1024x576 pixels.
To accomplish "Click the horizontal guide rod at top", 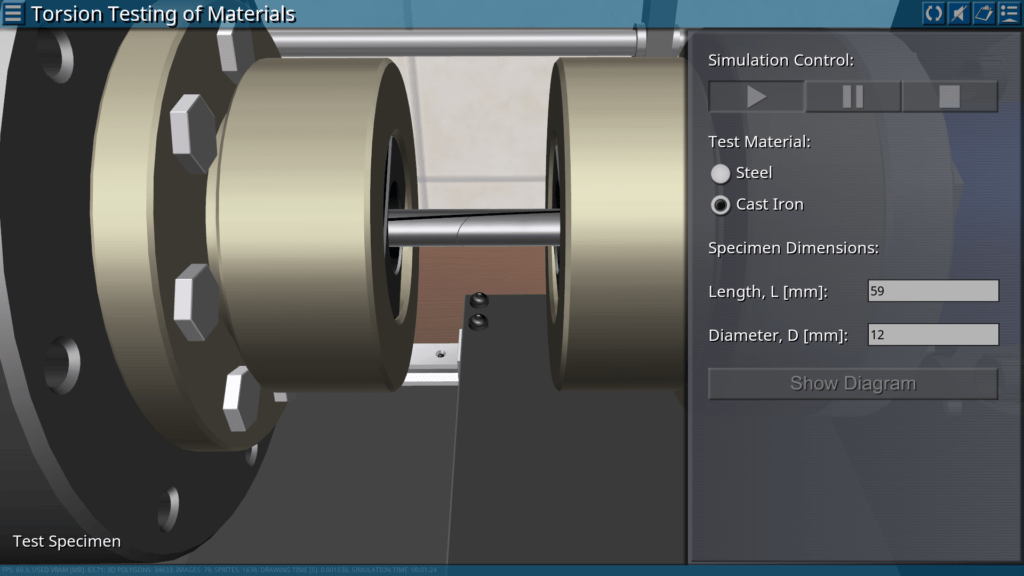I will coord(450,43).
